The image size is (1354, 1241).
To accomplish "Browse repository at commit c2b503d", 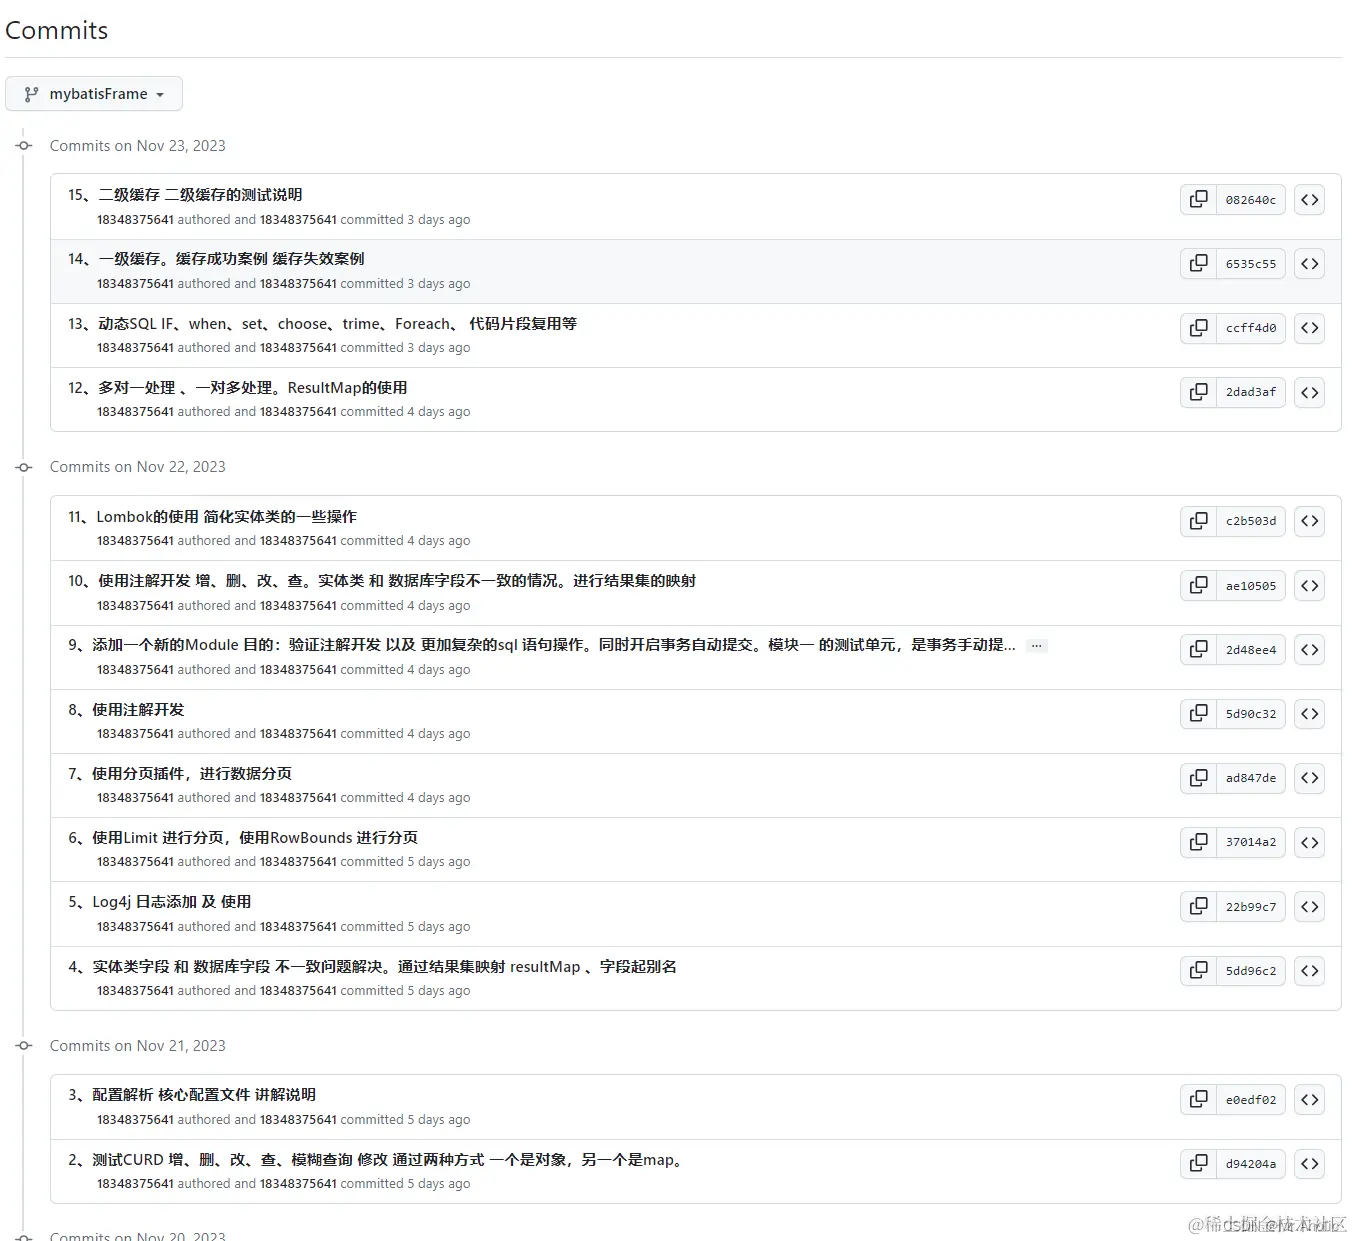I will coord(1309,521).
